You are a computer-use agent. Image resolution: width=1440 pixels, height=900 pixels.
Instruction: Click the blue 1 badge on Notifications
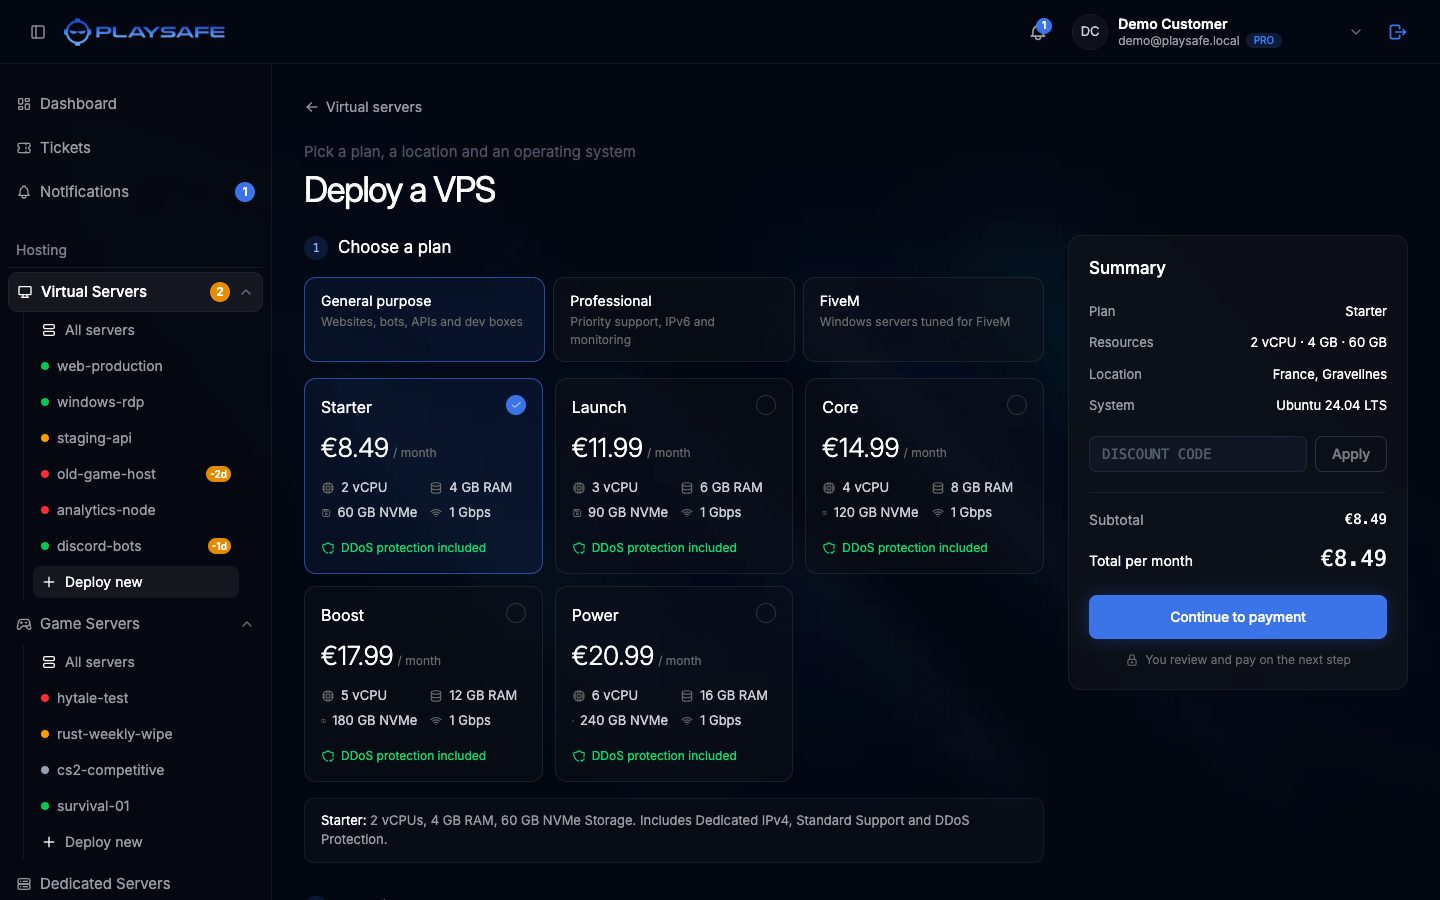point(245,192)
